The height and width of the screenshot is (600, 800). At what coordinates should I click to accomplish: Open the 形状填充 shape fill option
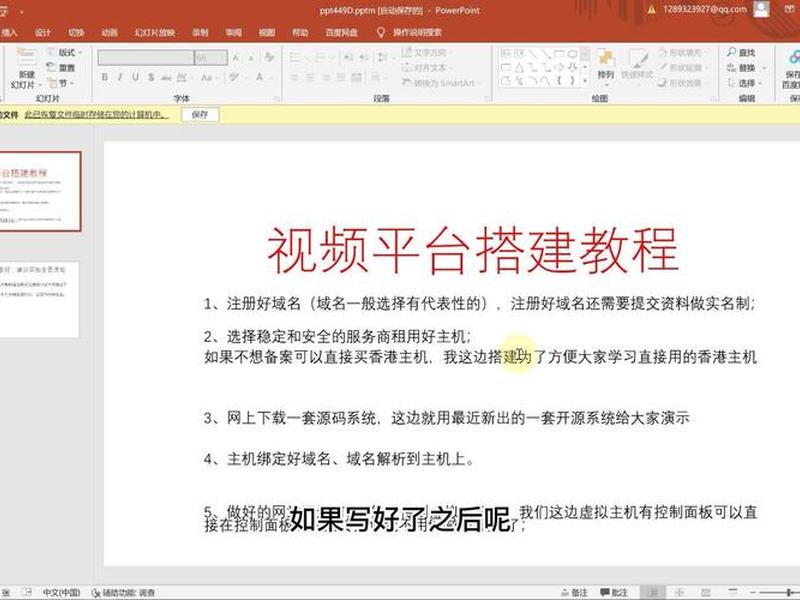(682, 53)
